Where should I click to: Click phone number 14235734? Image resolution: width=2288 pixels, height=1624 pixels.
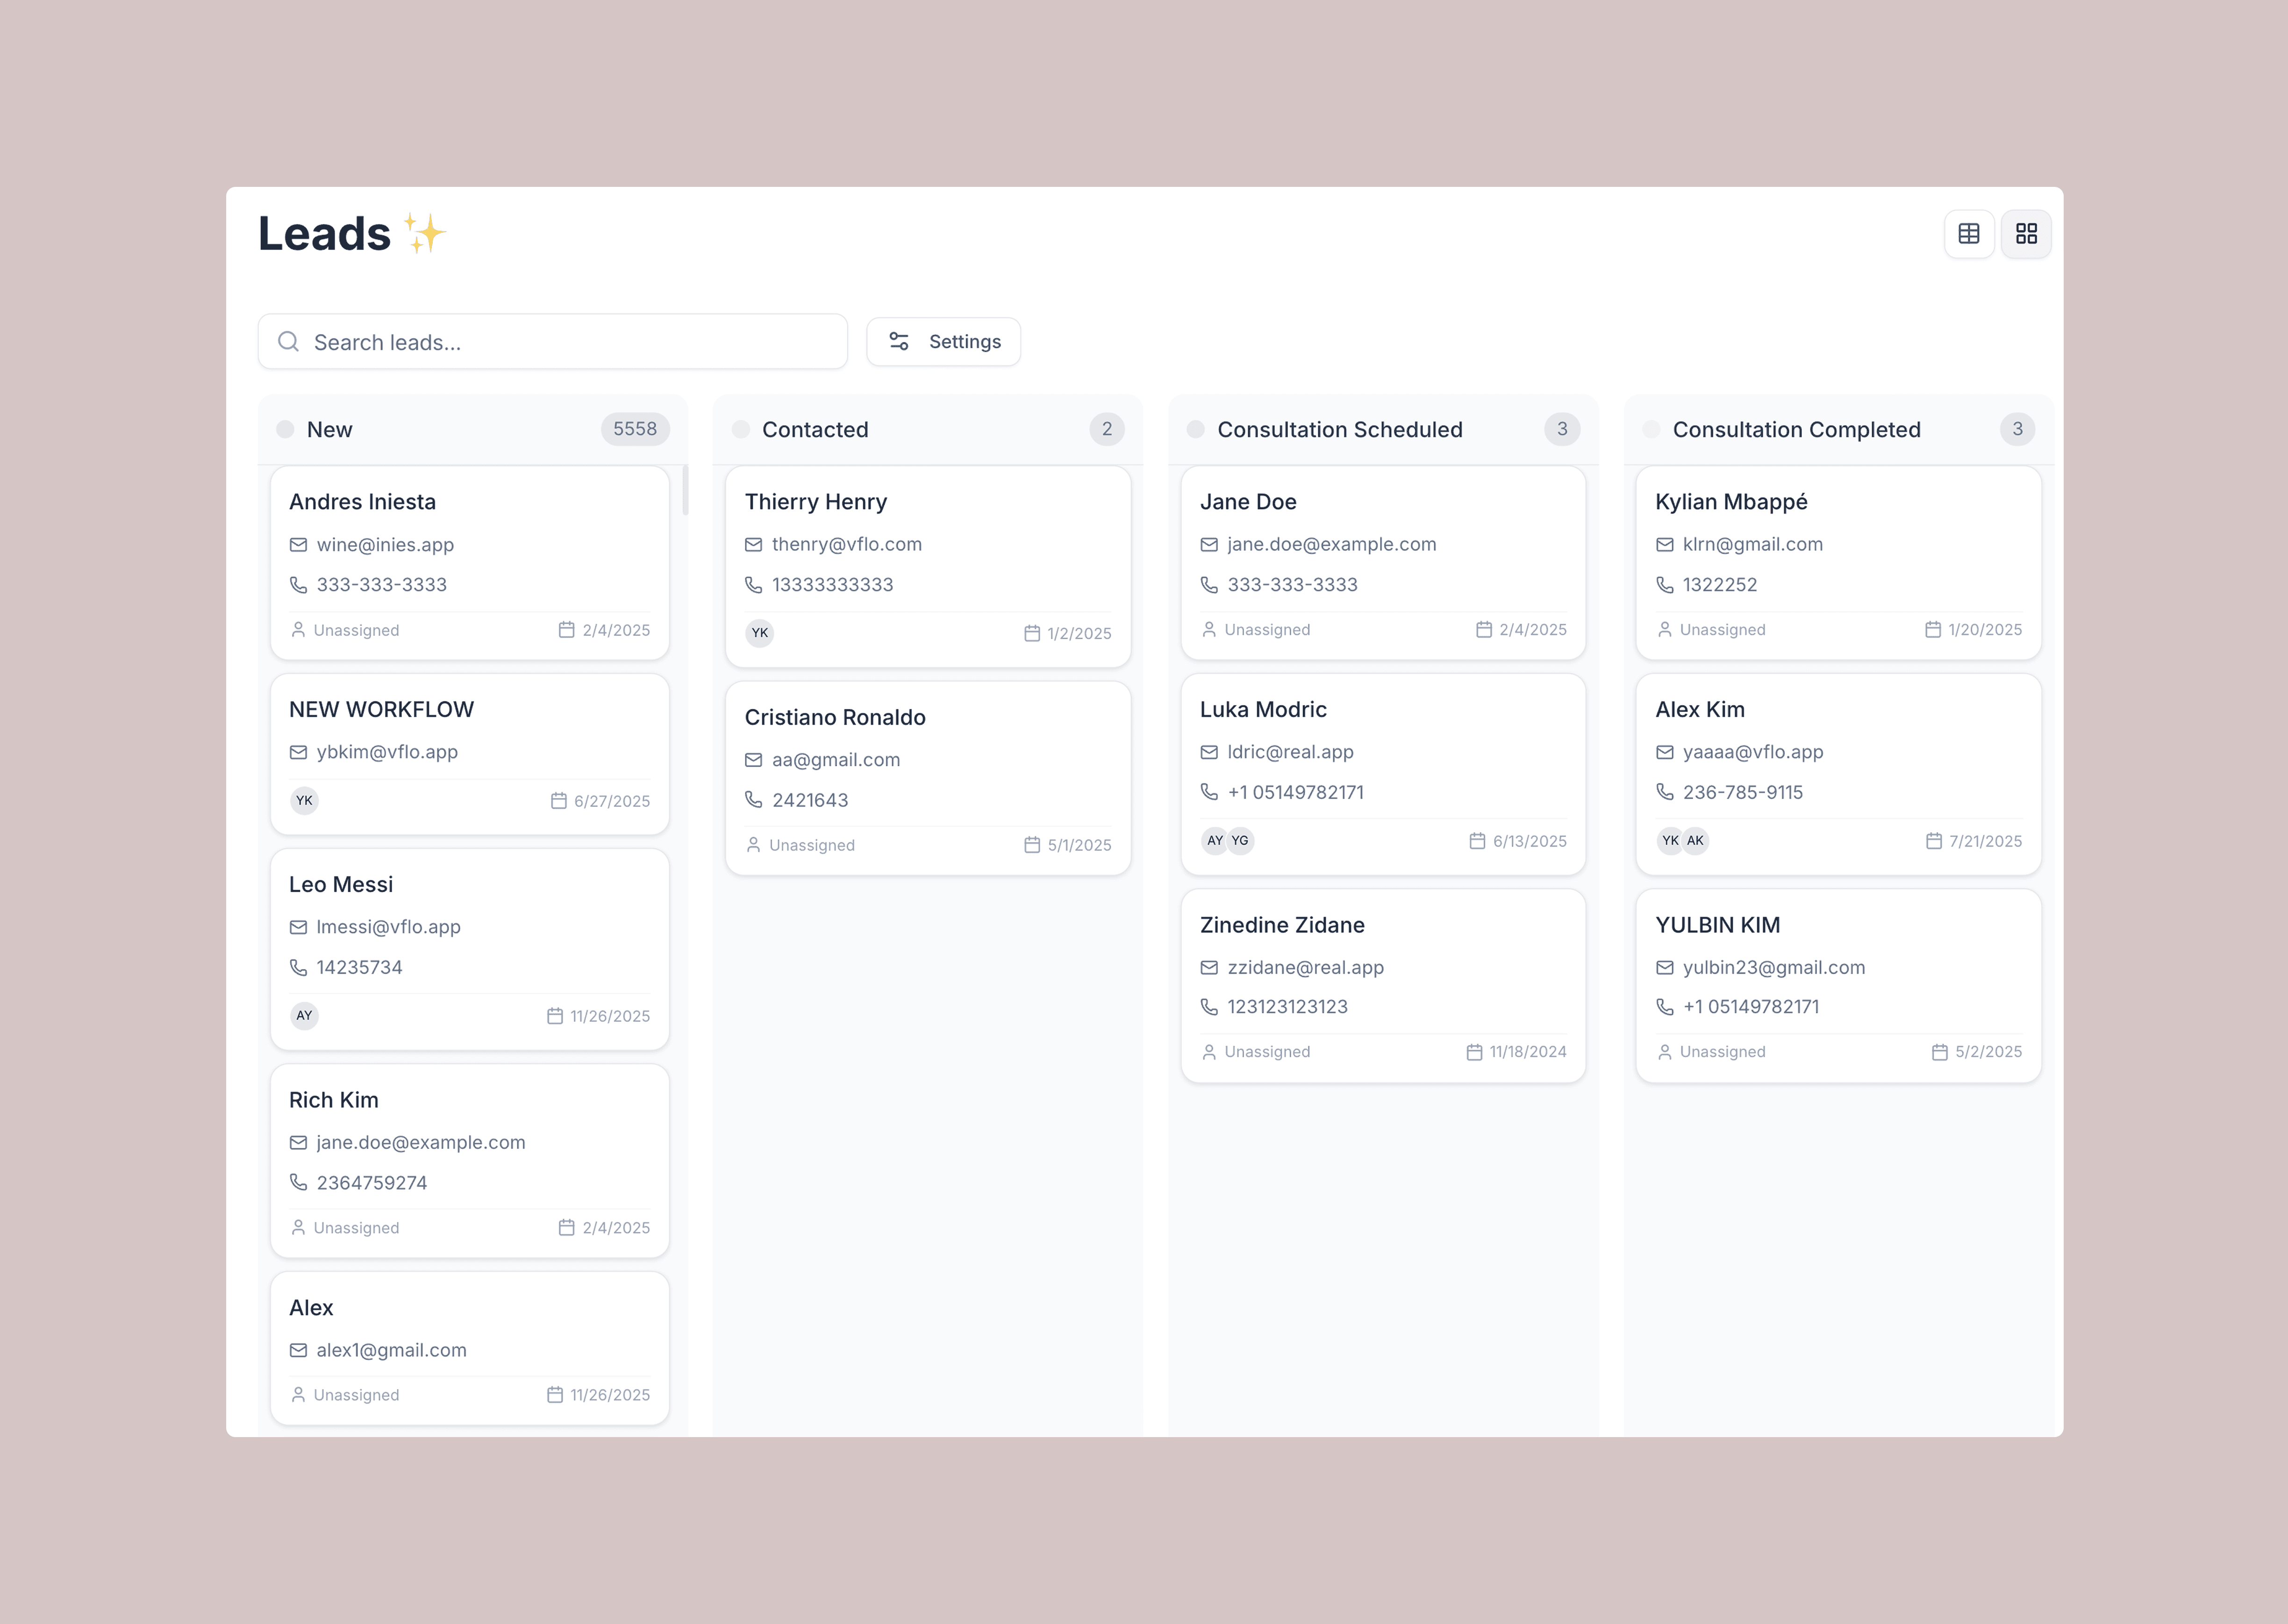tap(359, 967)
